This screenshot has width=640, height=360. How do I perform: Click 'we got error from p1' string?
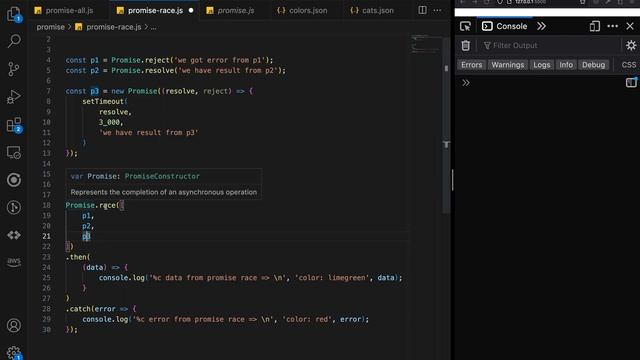[x=221, y=60]
